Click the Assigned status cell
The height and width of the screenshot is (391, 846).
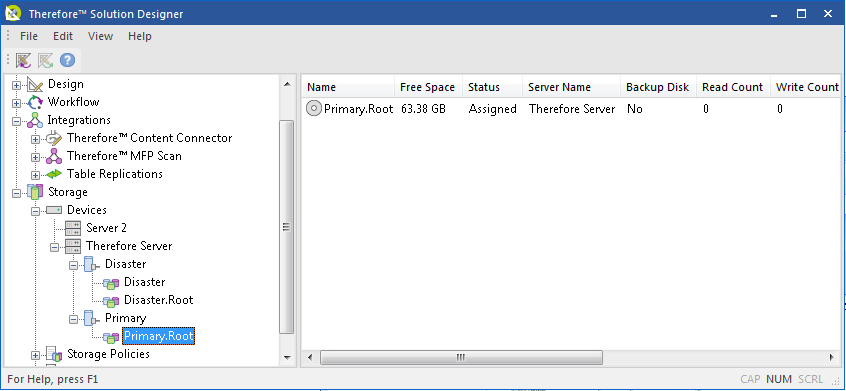[493, 109]
